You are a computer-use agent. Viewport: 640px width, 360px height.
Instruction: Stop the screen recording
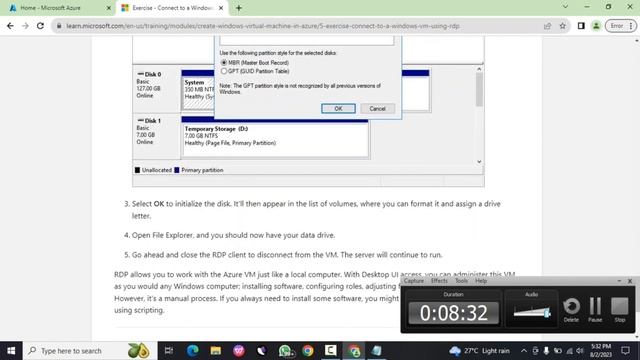pos(620,310)
